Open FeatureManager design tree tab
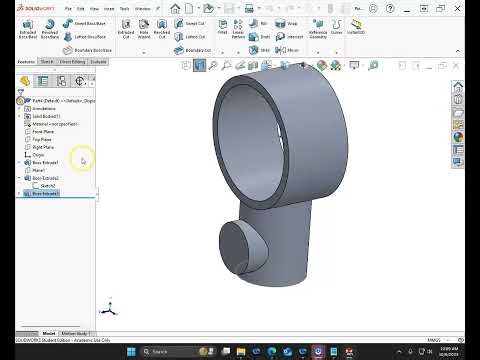Screen dimensions: 480x360 [25, 81]
